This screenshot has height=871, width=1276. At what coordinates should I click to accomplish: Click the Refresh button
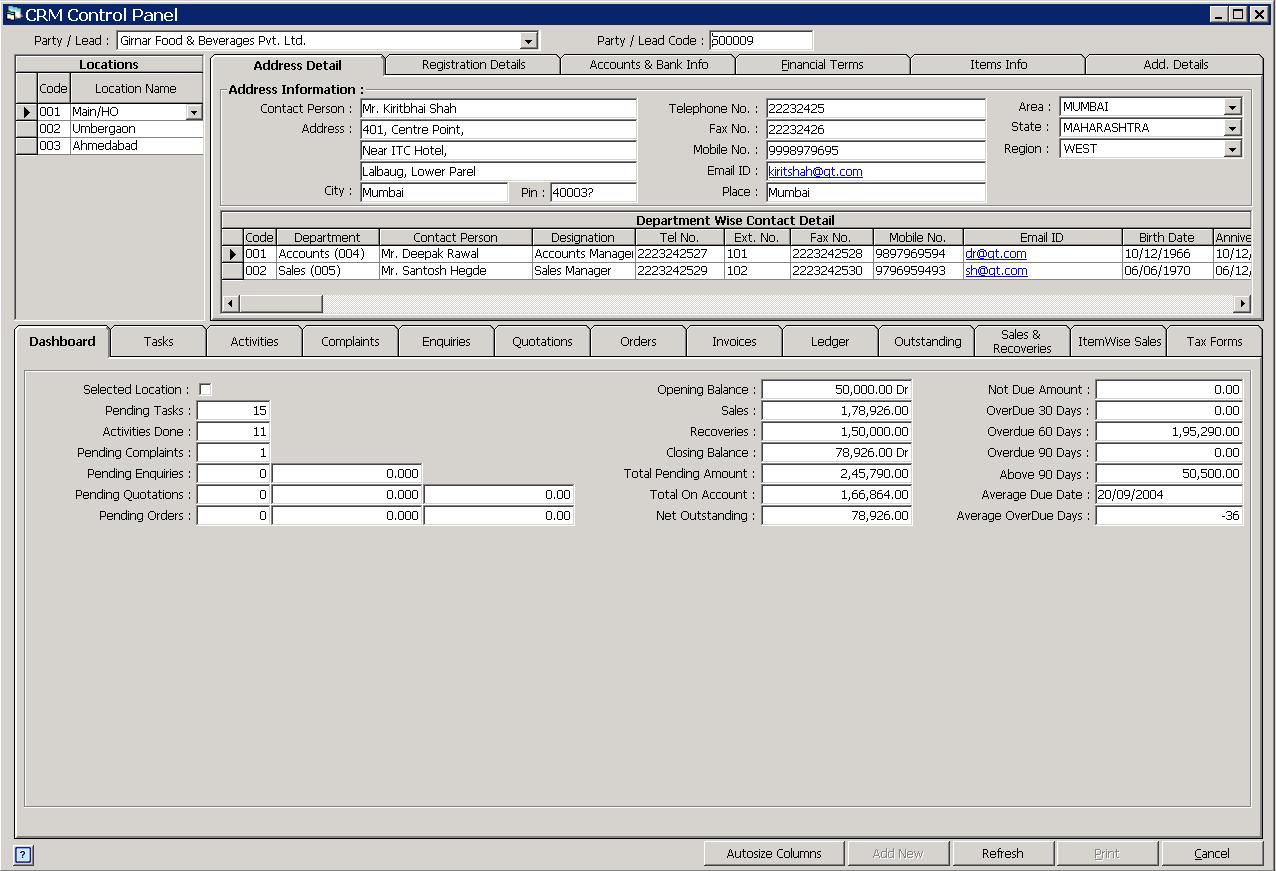tap(1002, 853)
